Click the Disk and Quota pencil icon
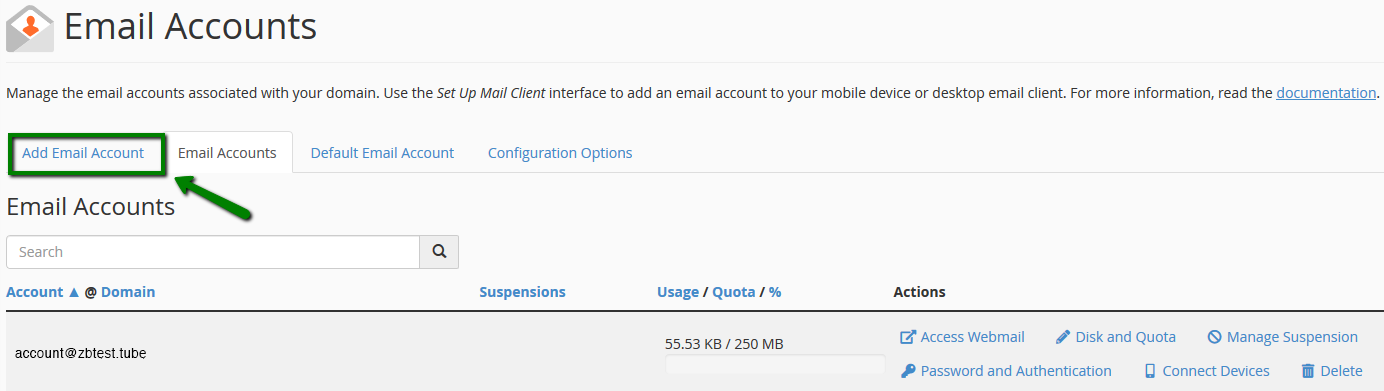 click(x=1063, y=337)
